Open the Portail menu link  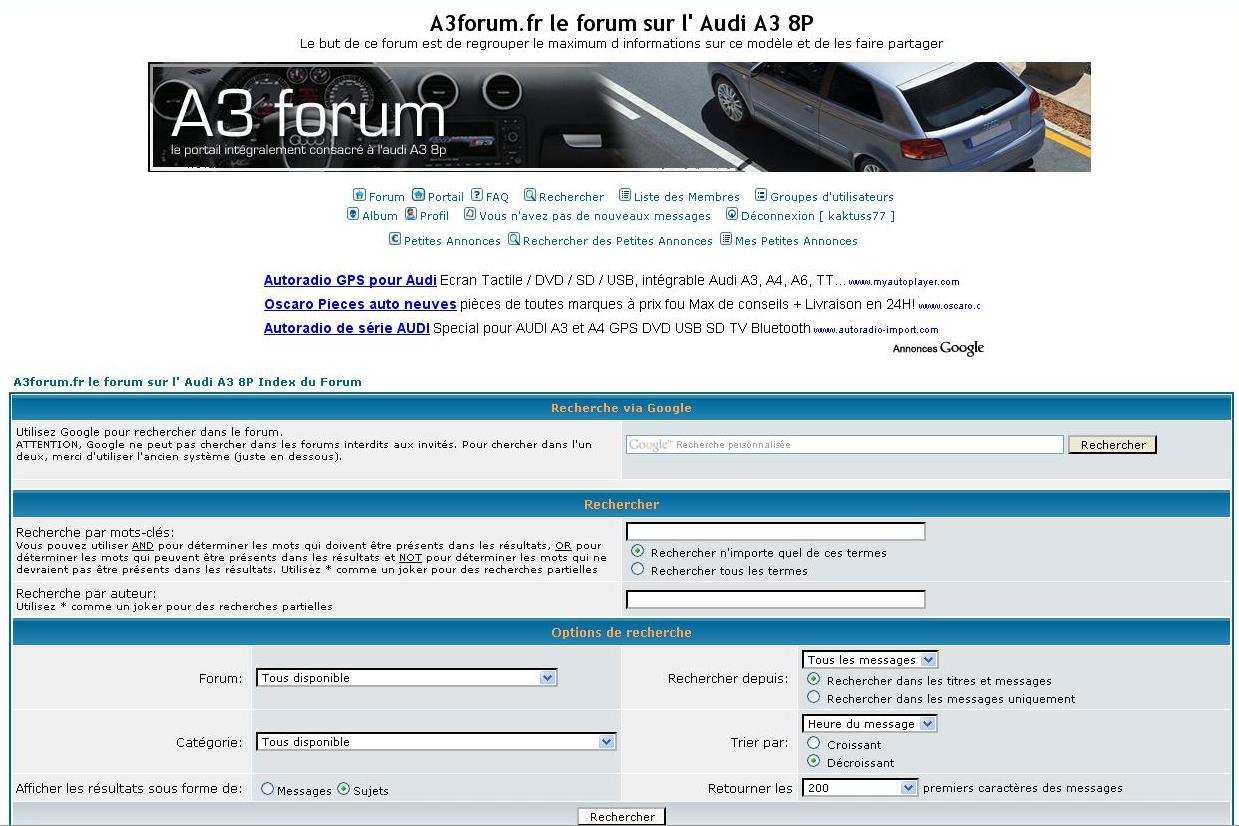(446, 197)
